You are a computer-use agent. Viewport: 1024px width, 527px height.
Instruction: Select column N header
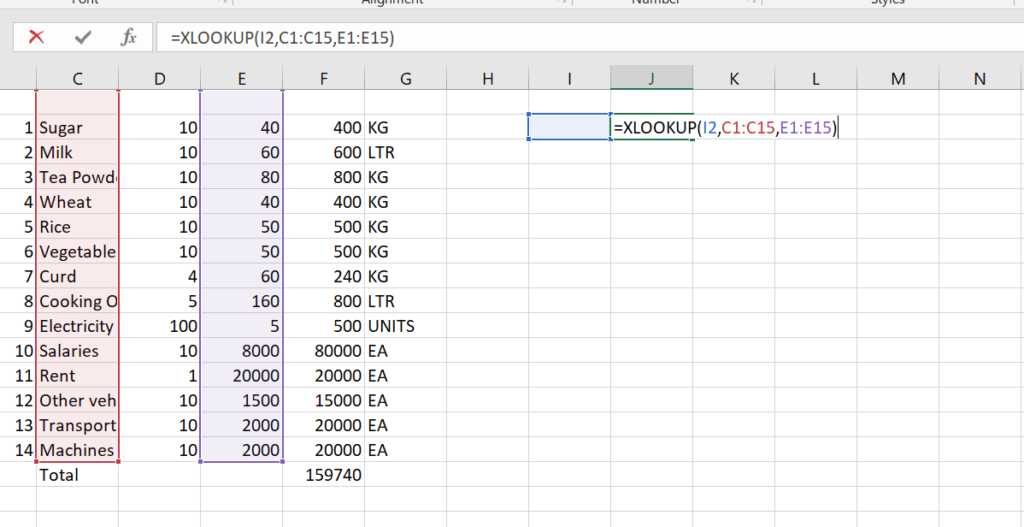tap(980, 79)
